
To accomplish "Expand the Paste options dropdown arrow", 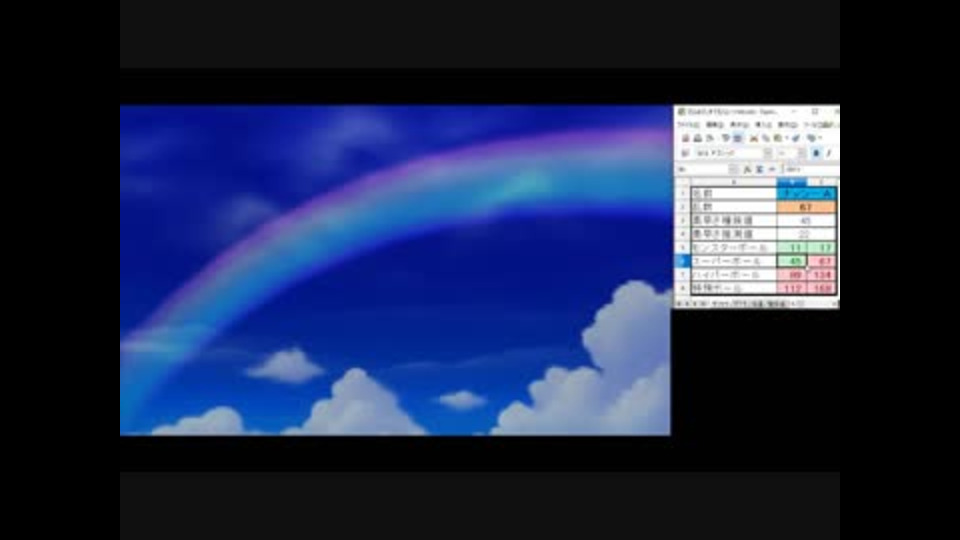I will tap(786, 138).
